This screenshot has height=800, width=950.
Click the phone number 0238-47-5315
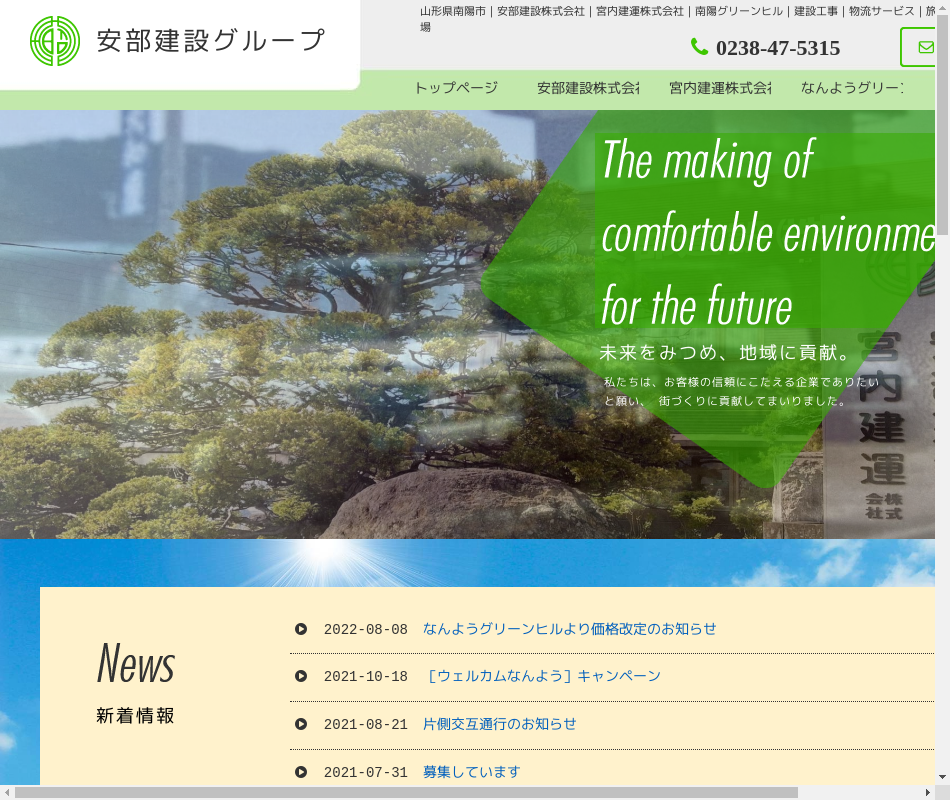[x=777, y=48]
